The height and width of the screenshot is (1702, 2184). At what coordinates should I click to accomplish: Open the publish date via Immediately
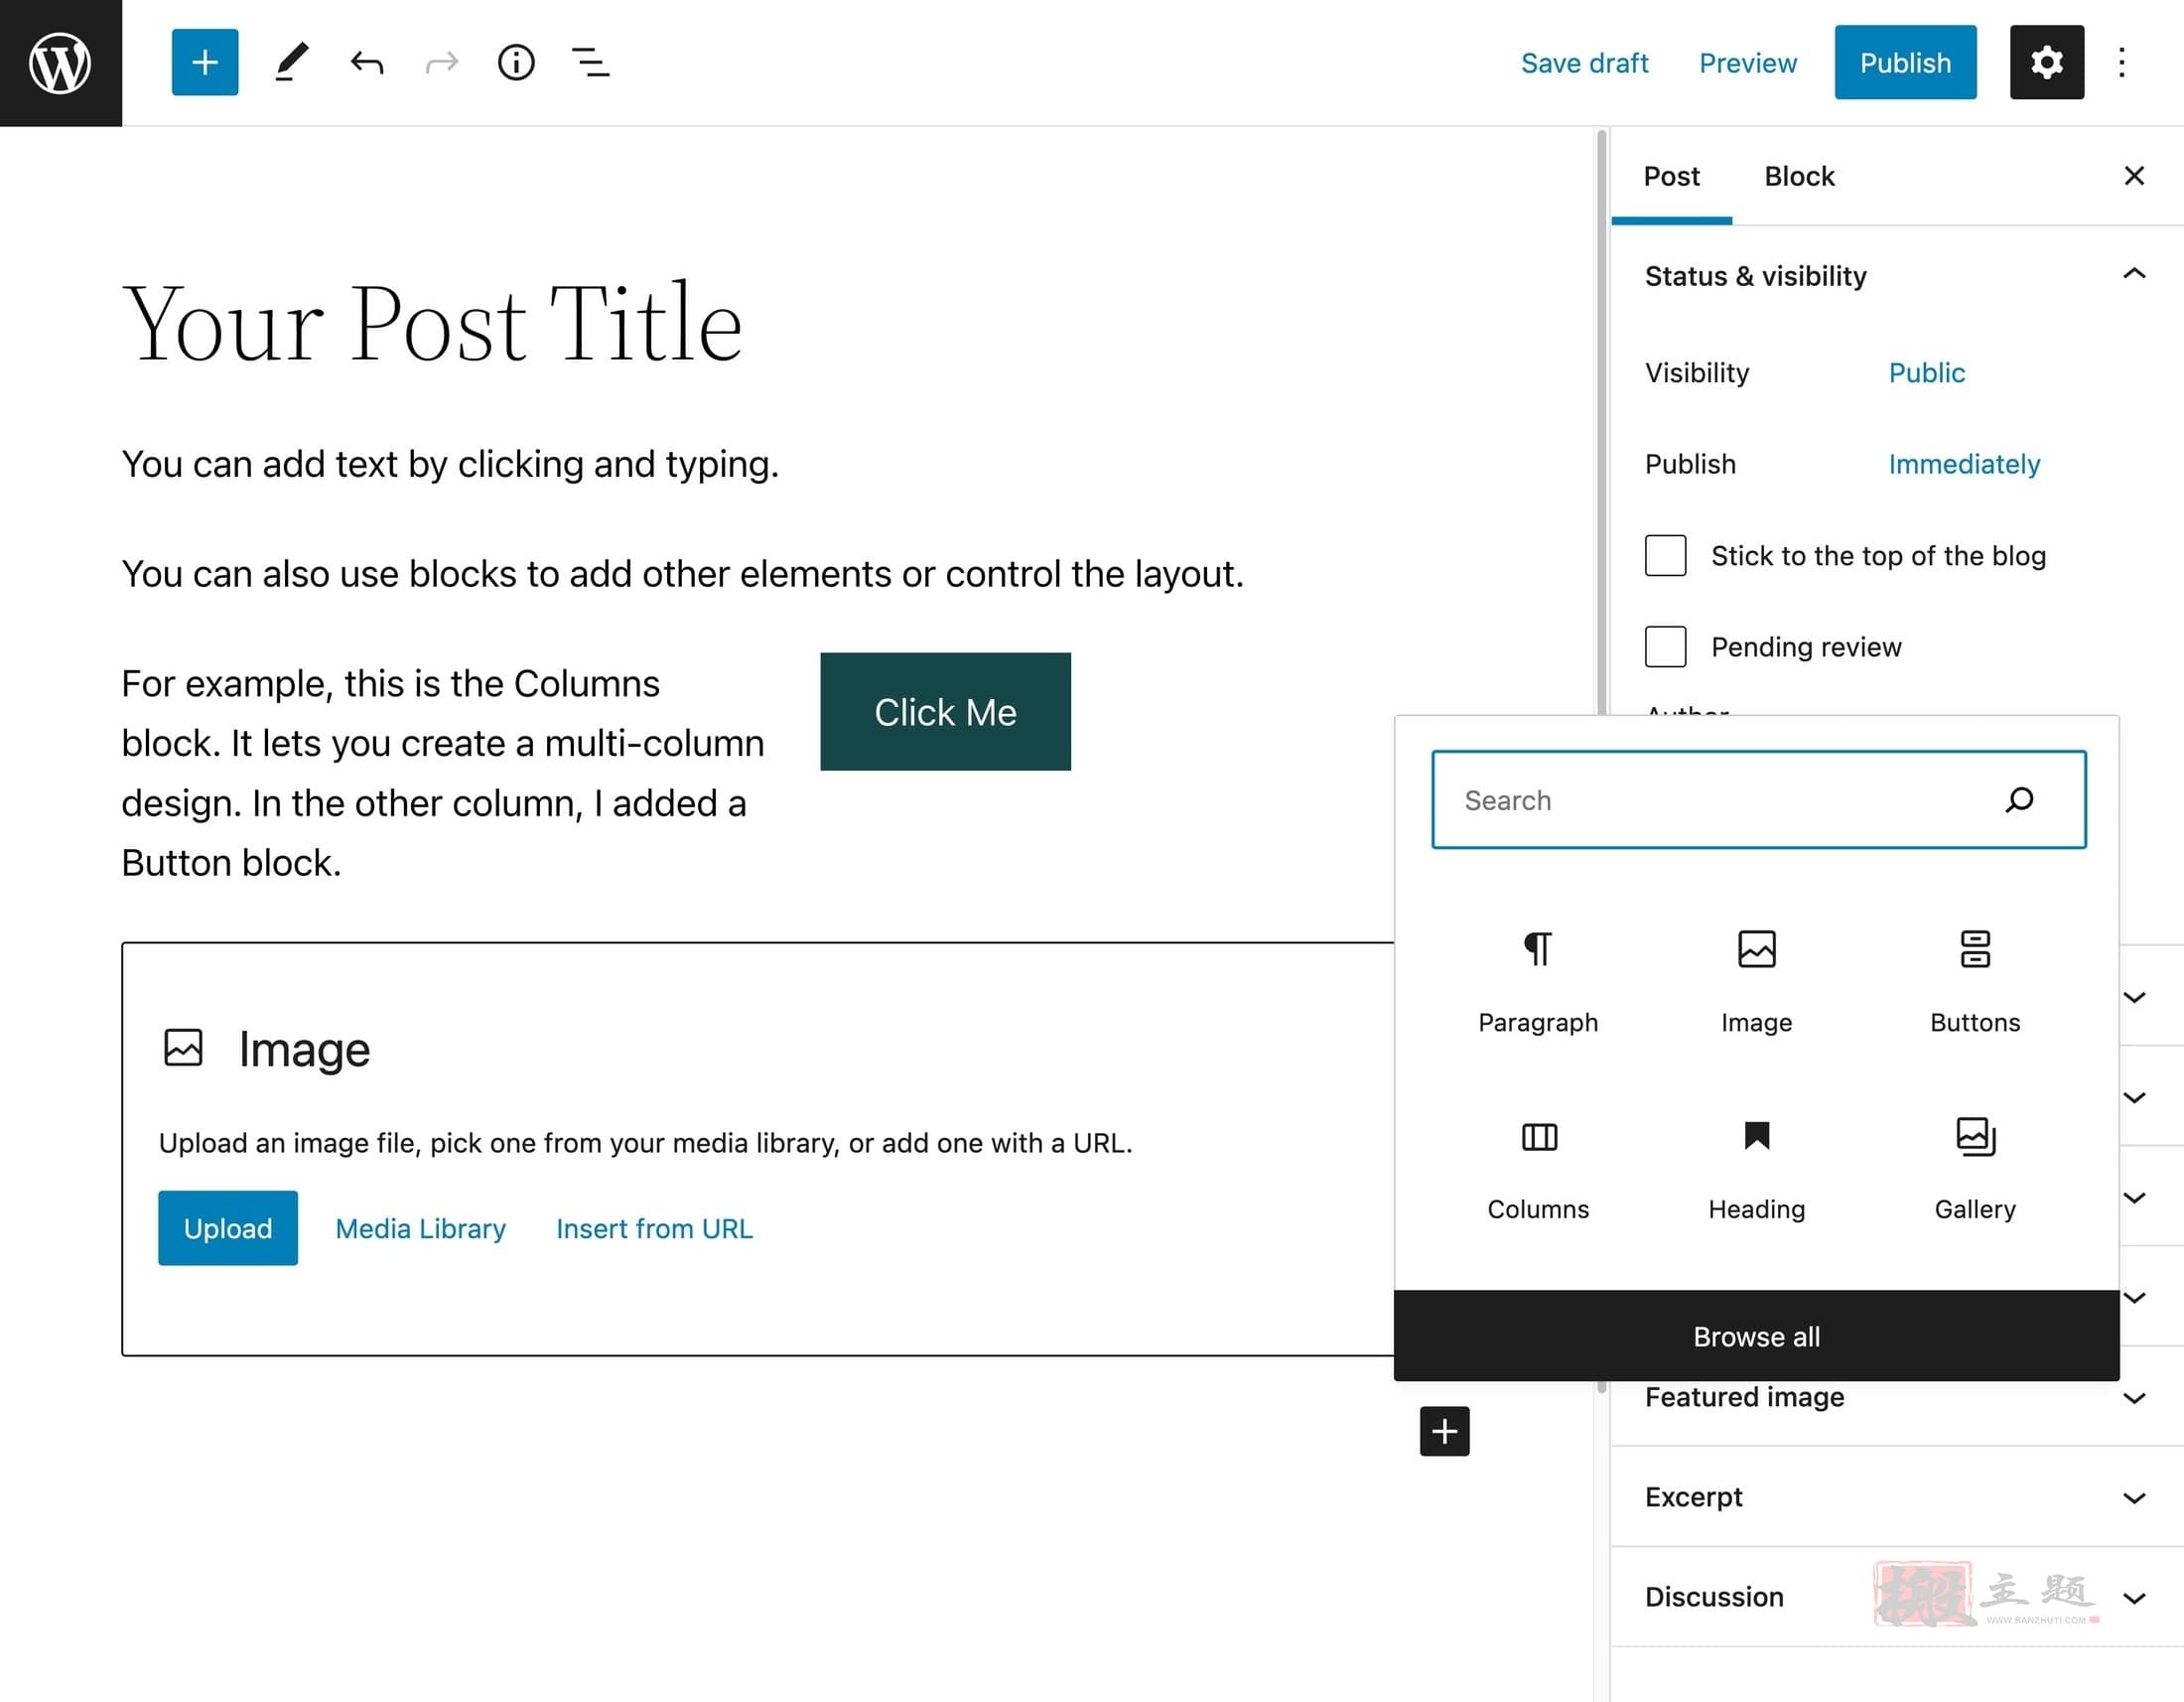pos(1964,464)
